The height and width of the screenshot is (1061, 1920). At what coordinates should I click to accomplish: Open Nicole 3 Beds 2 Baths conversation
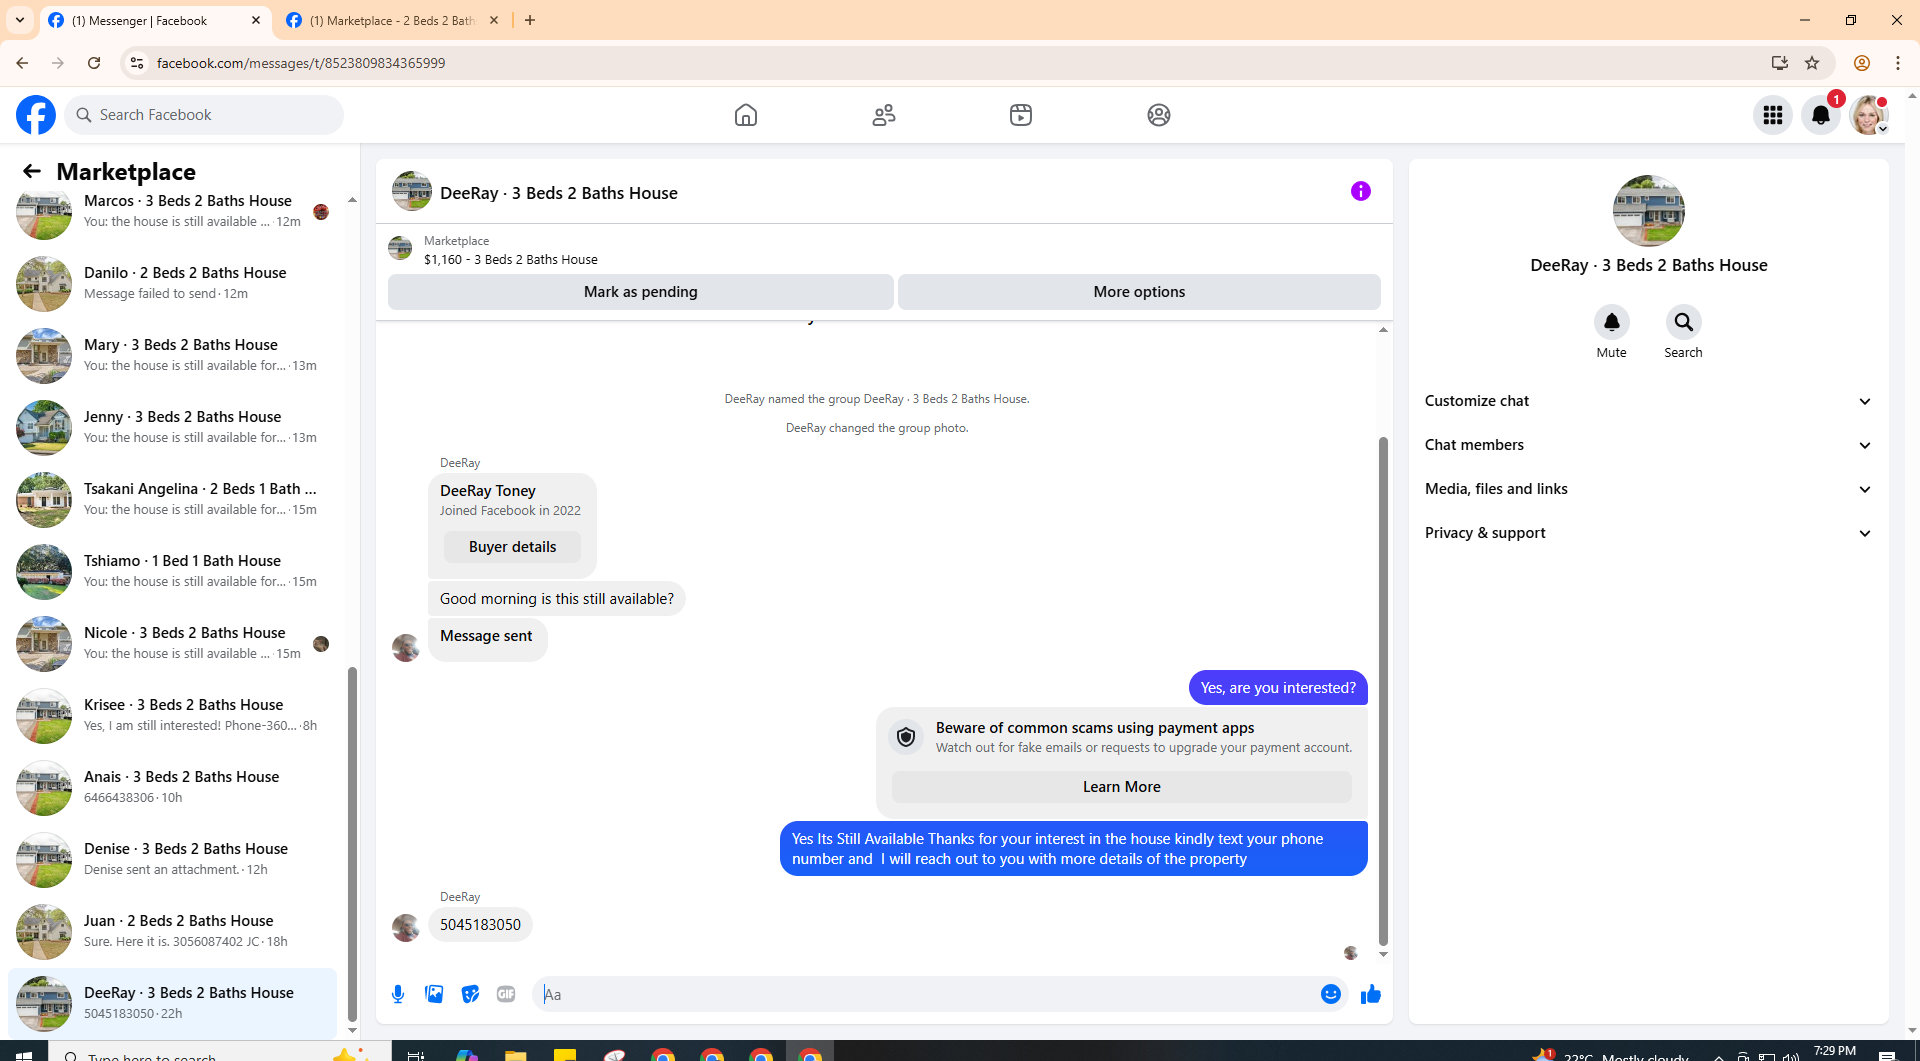point(172,643)
